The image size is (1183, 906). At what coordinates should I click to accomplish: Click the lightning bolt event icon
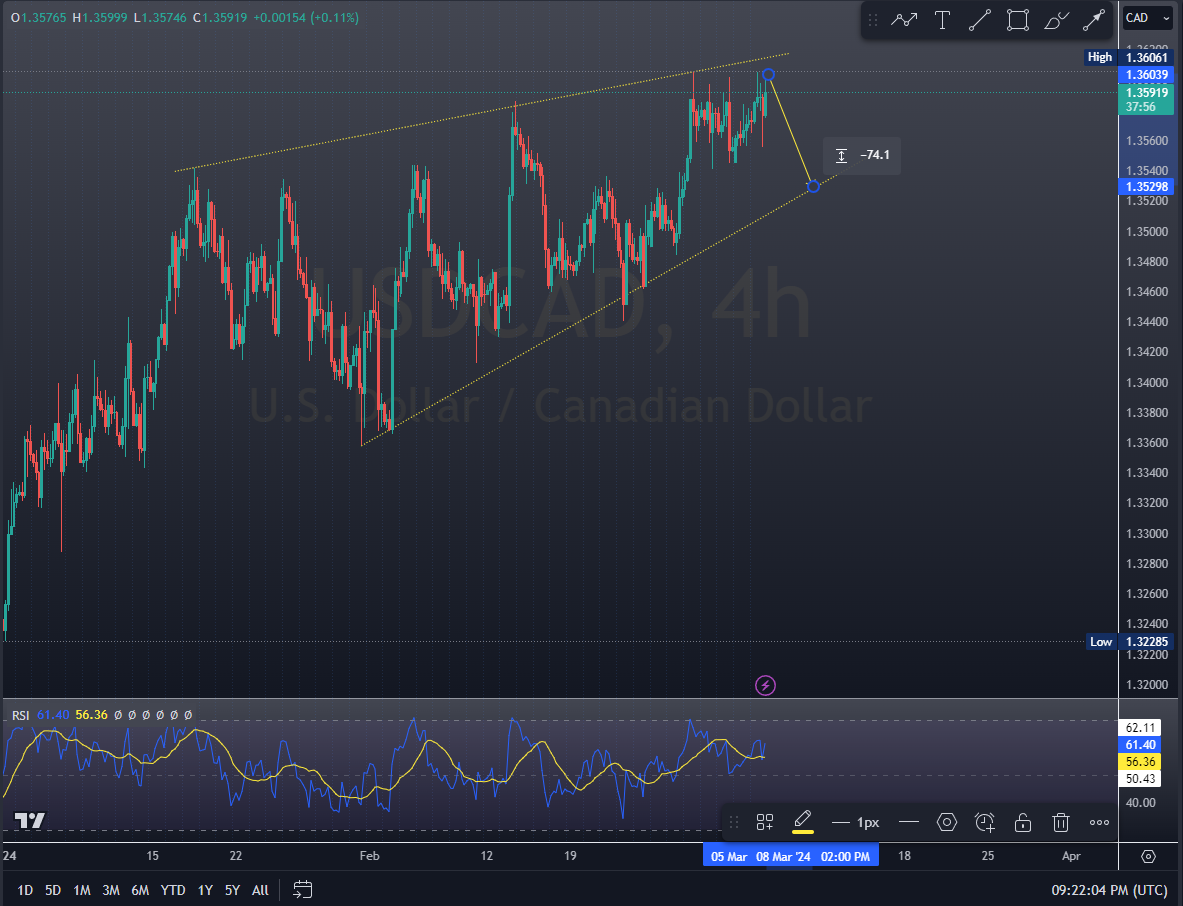(x=765, y=685)
